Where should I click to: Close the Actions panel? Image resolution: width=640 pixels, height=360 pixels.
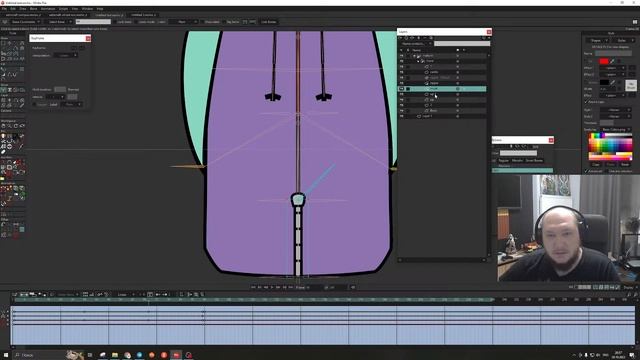[x=551, y=140]
